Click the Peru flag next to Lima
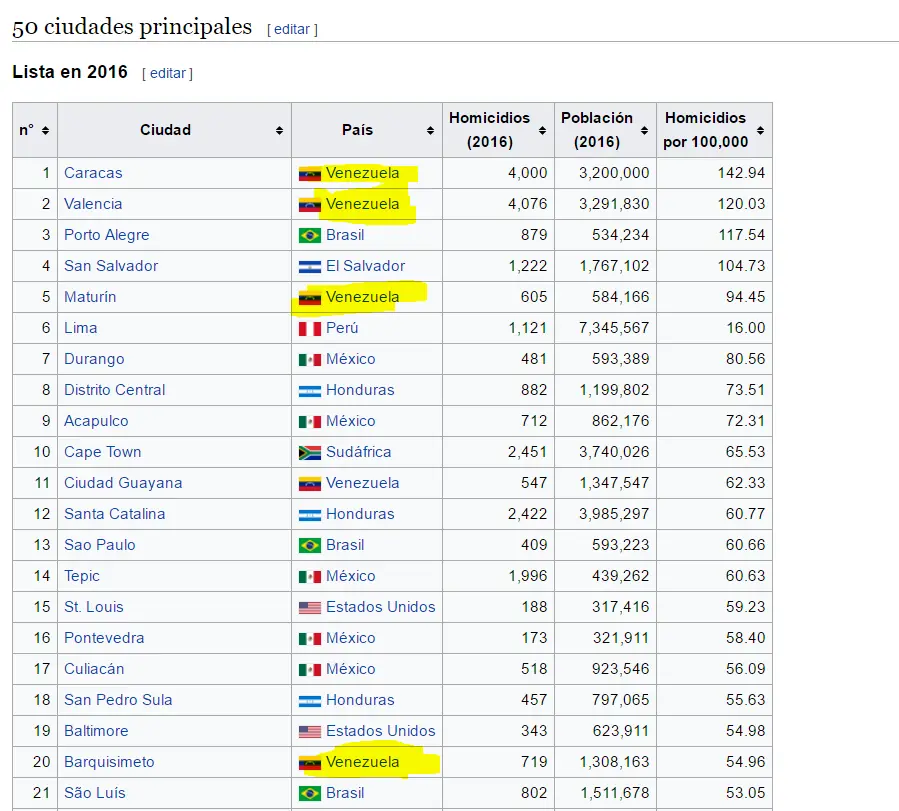The height and width of the screenshot is (811, 899). 309,329
